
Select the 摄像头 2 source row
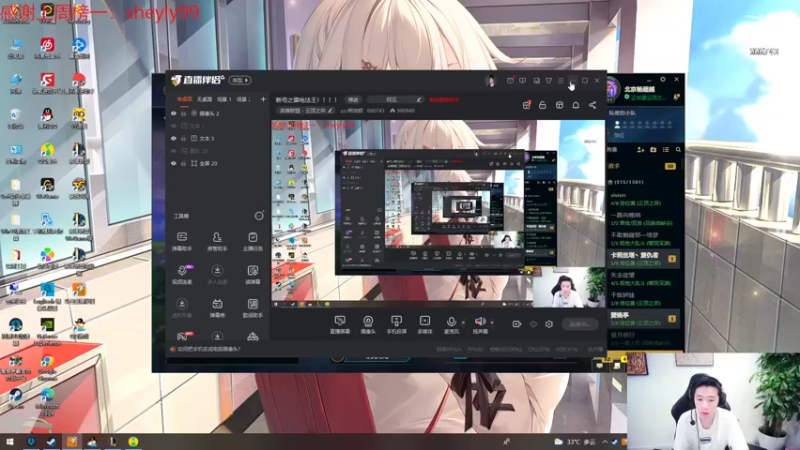[x=218, y=113]
